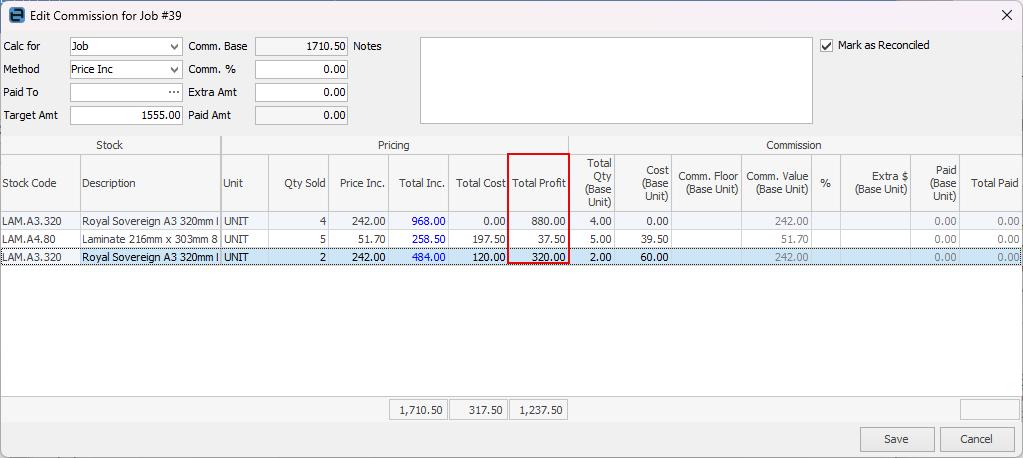Click the Commission group header
The image size is (1023, 458).
794,145
